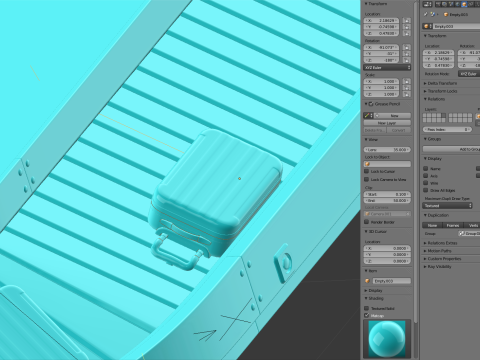This screenshot has width=480, height=360.
Task: Click the scene icon in the properties breadcrumb
Action: point(433,14)
